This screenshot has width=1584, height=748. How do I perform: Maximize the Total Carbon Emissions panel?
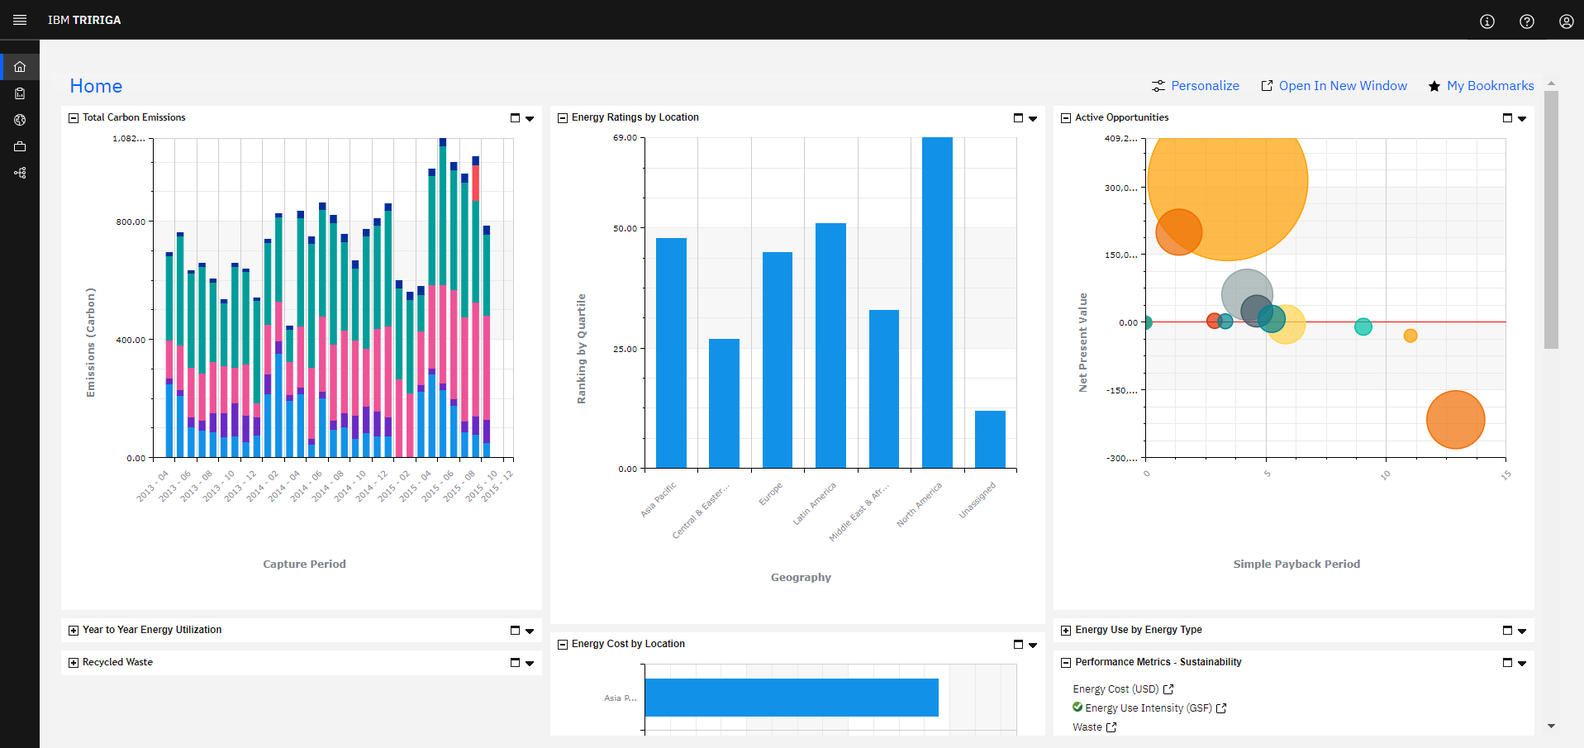[515, 118]
